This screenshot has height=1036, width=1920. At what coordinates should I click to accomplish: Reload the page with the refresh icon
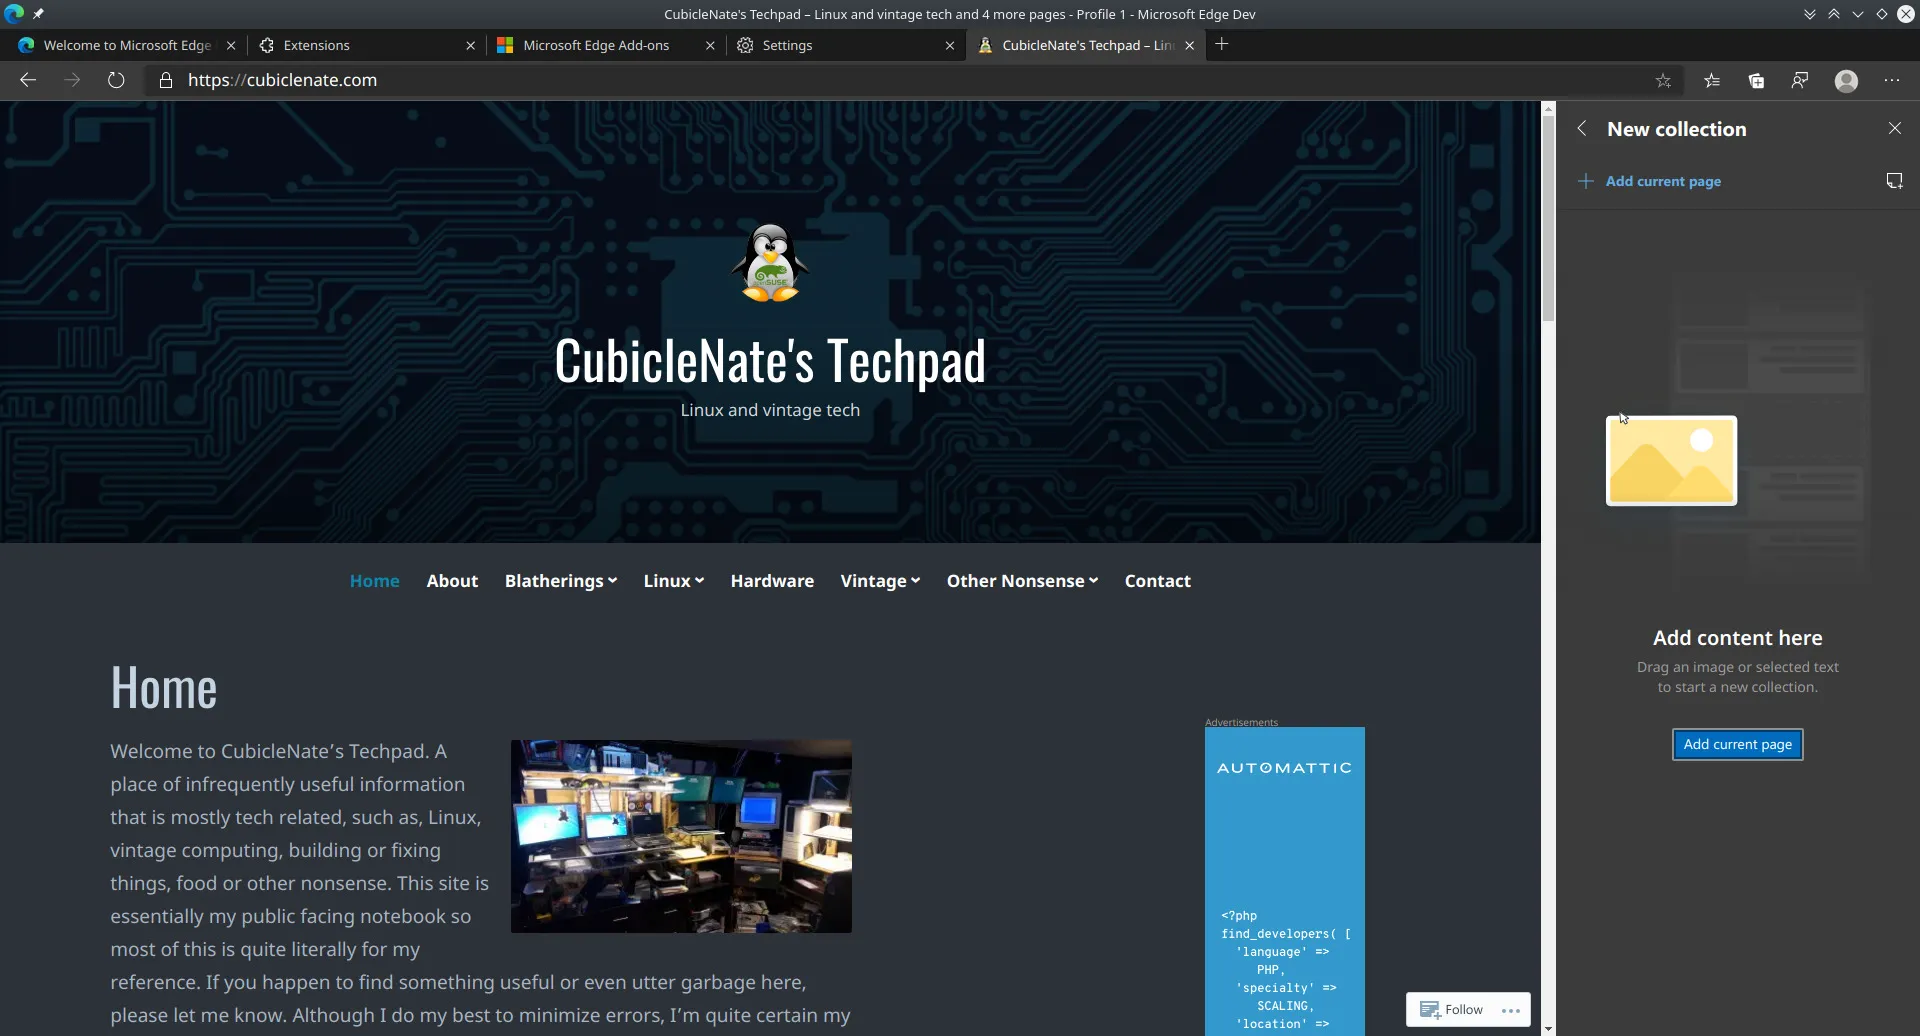pyautogui.click(x=116, y=80)
